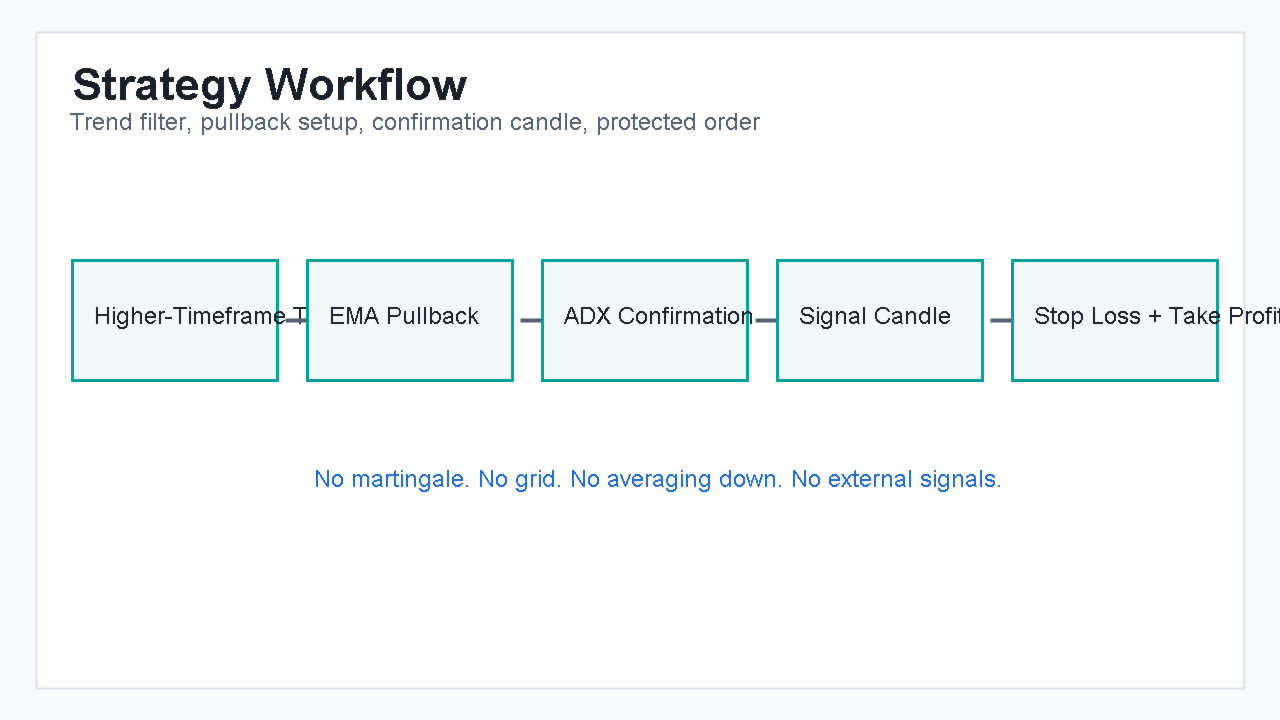The image size is (1280, 720).
Task: Select the Signal Candle step box
Action: pyautogui.click(x=880, y=320)
